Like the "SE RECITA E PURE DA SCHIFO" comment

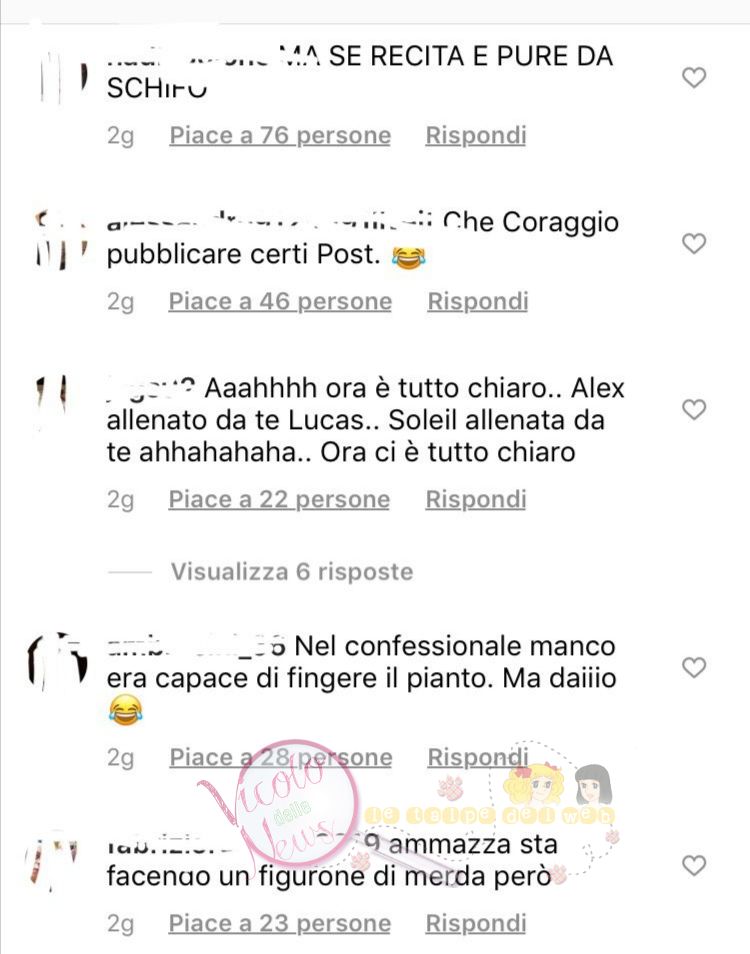(693, 78)
